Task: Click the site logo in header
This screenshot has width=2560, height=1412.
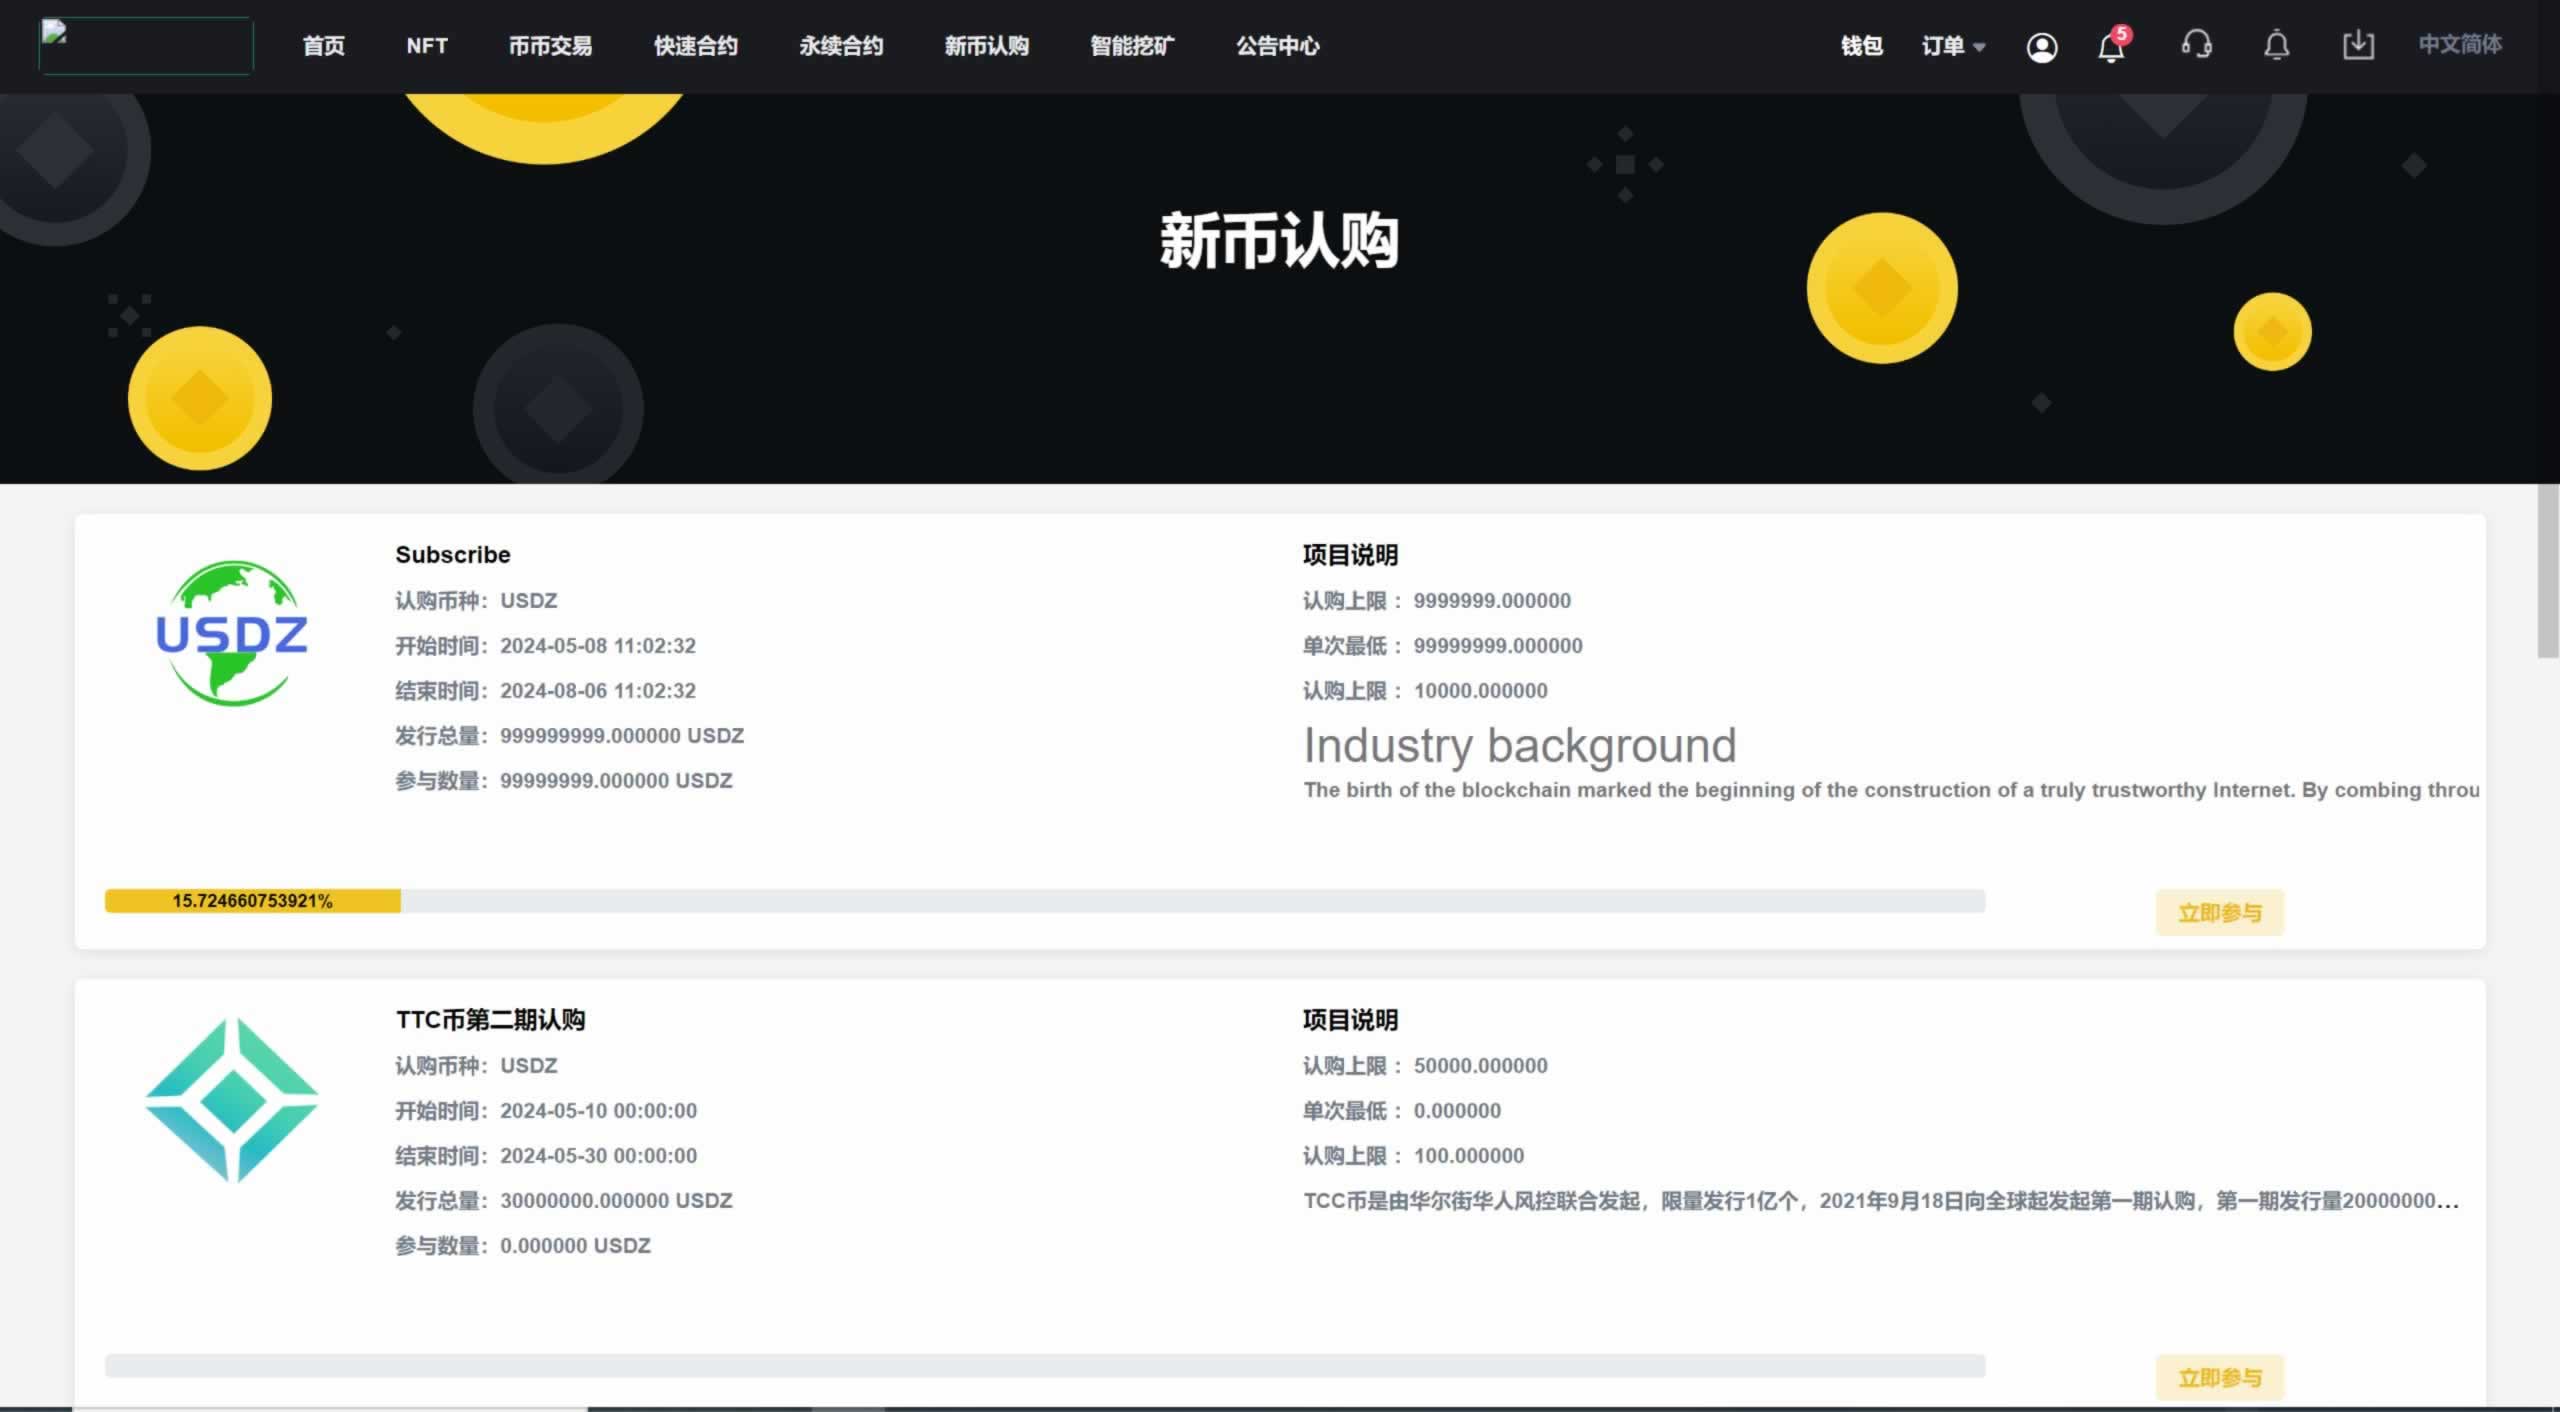Action: [x=146, y=46]
